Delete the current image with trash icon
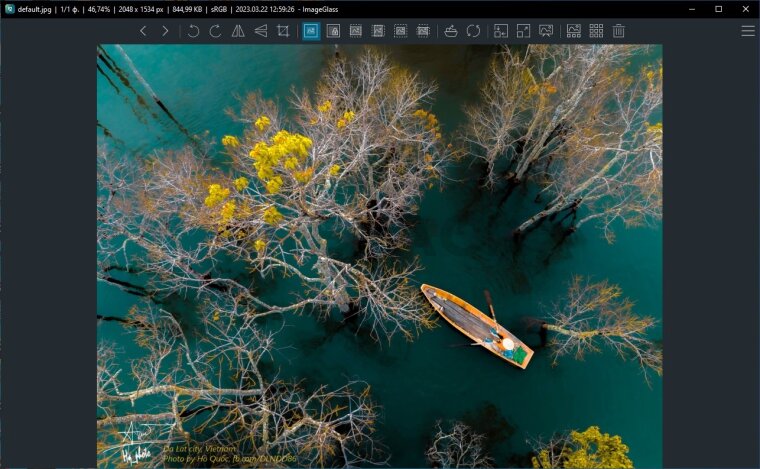This screenshot has width=760, height=469. [619, 31]
